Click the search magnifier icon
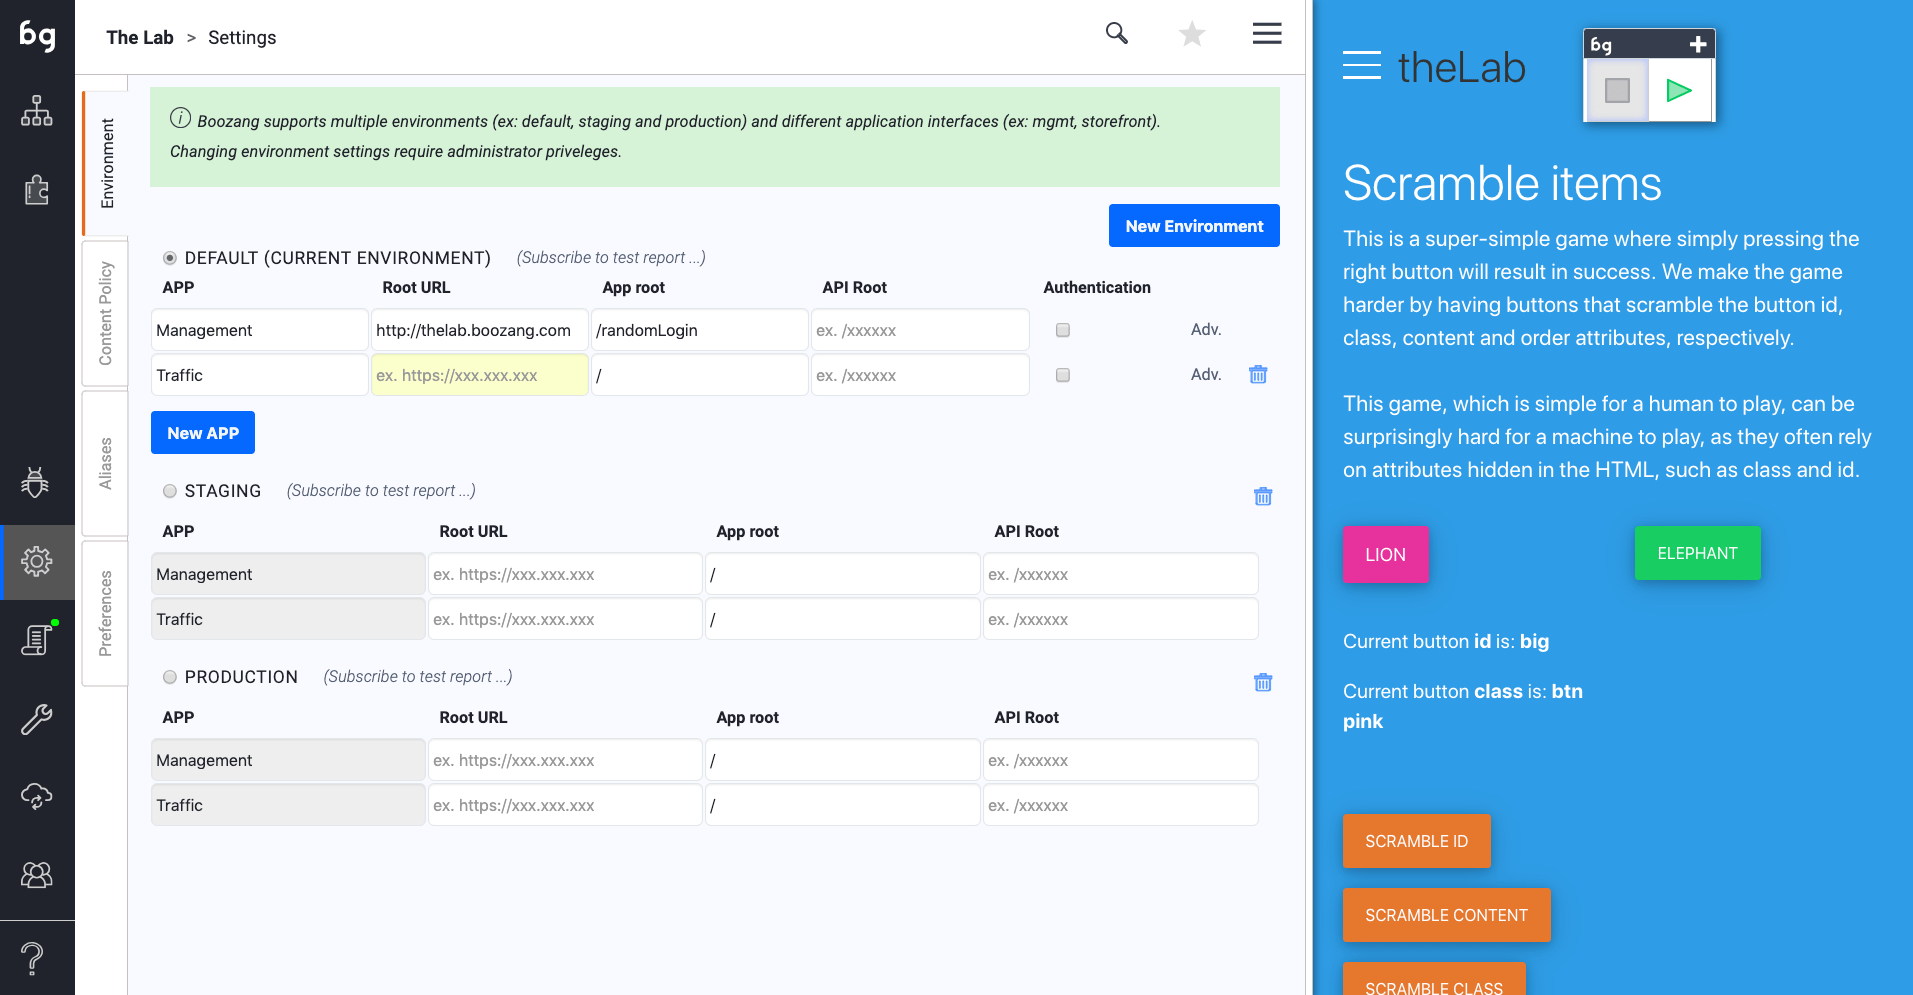 tap(1116, 34)
